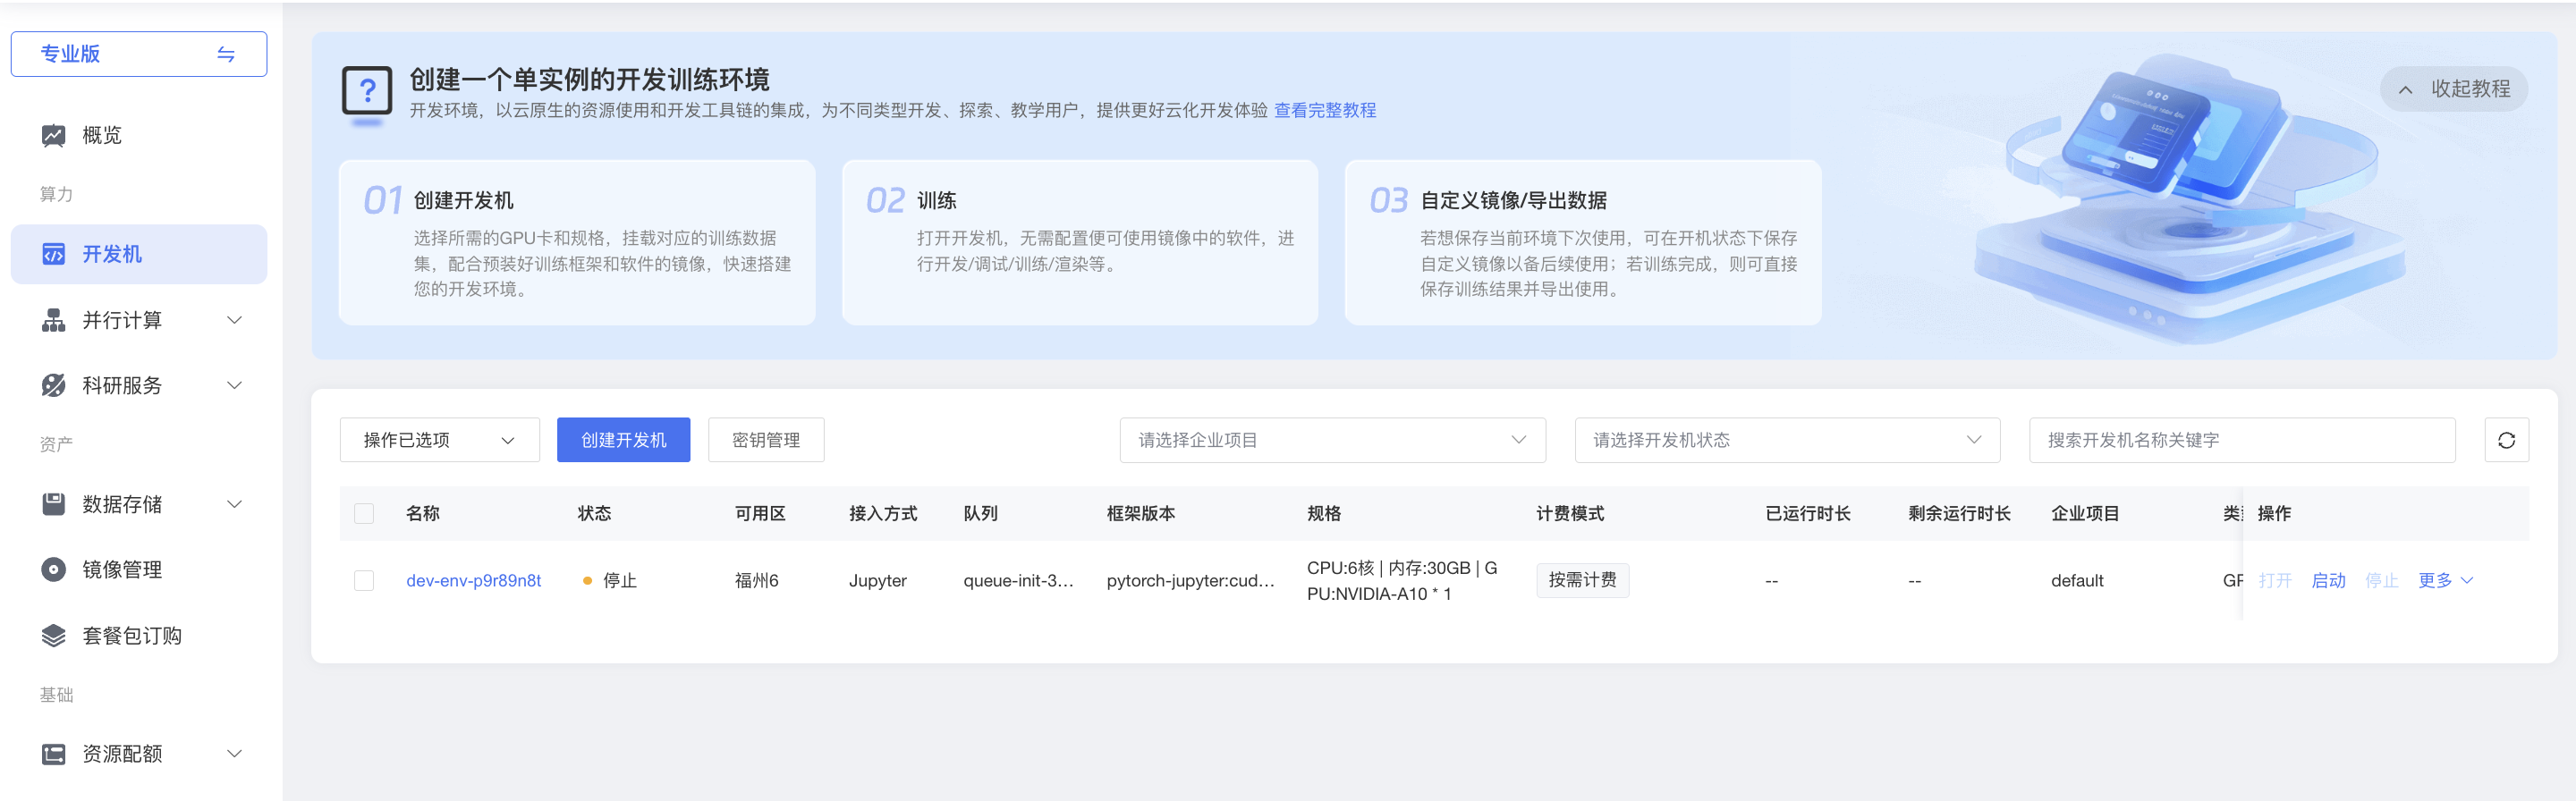Click the 接入方式 column header

coord(882,513)
